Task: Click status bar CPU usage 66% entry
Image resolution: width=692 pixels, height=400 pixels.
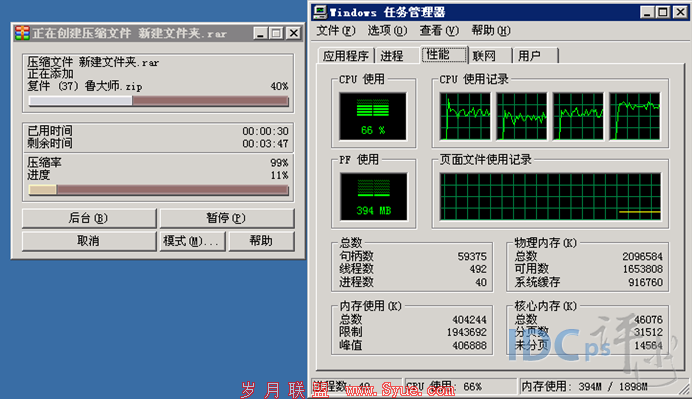Action: coord(460,387)
